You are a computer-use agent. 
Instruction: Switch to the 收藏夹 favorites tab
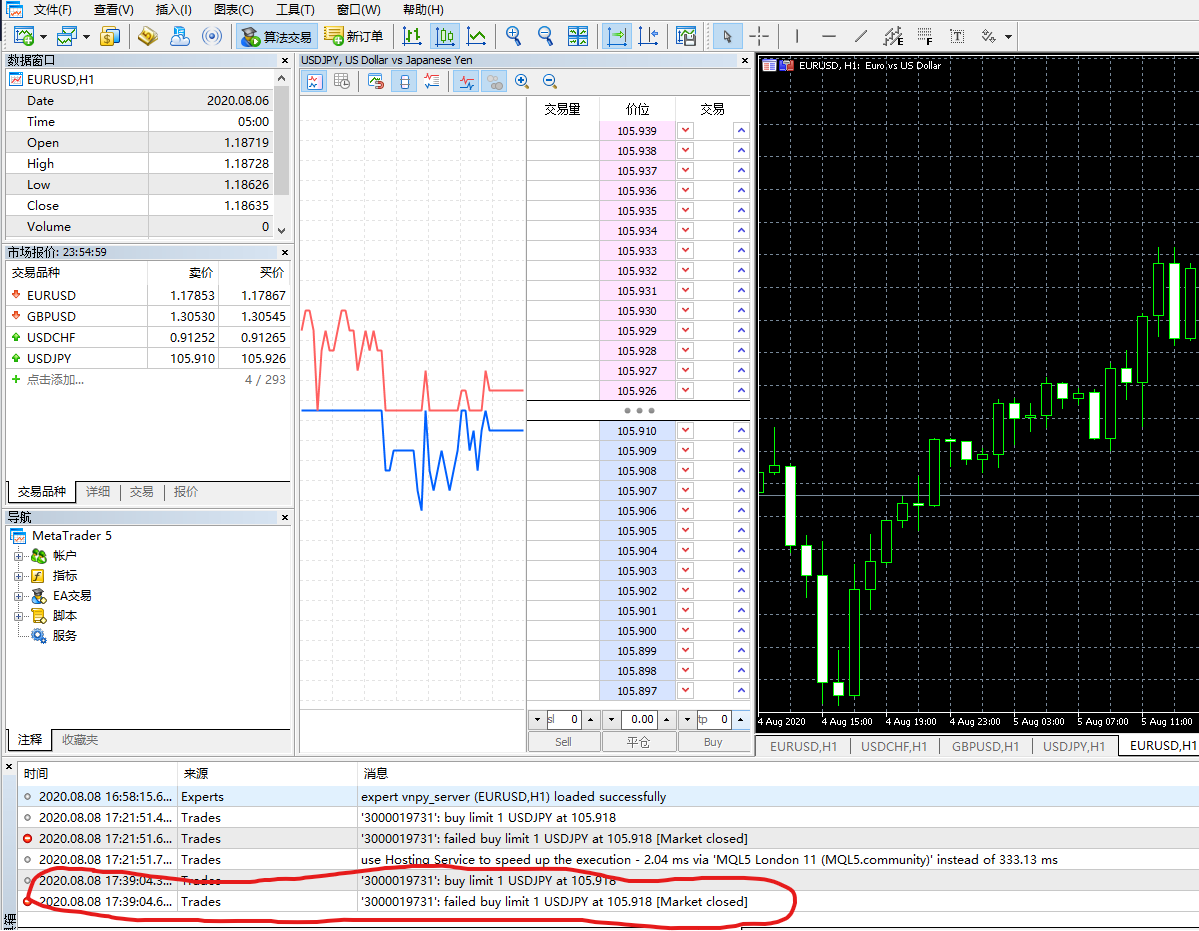[x=80, y=740]
